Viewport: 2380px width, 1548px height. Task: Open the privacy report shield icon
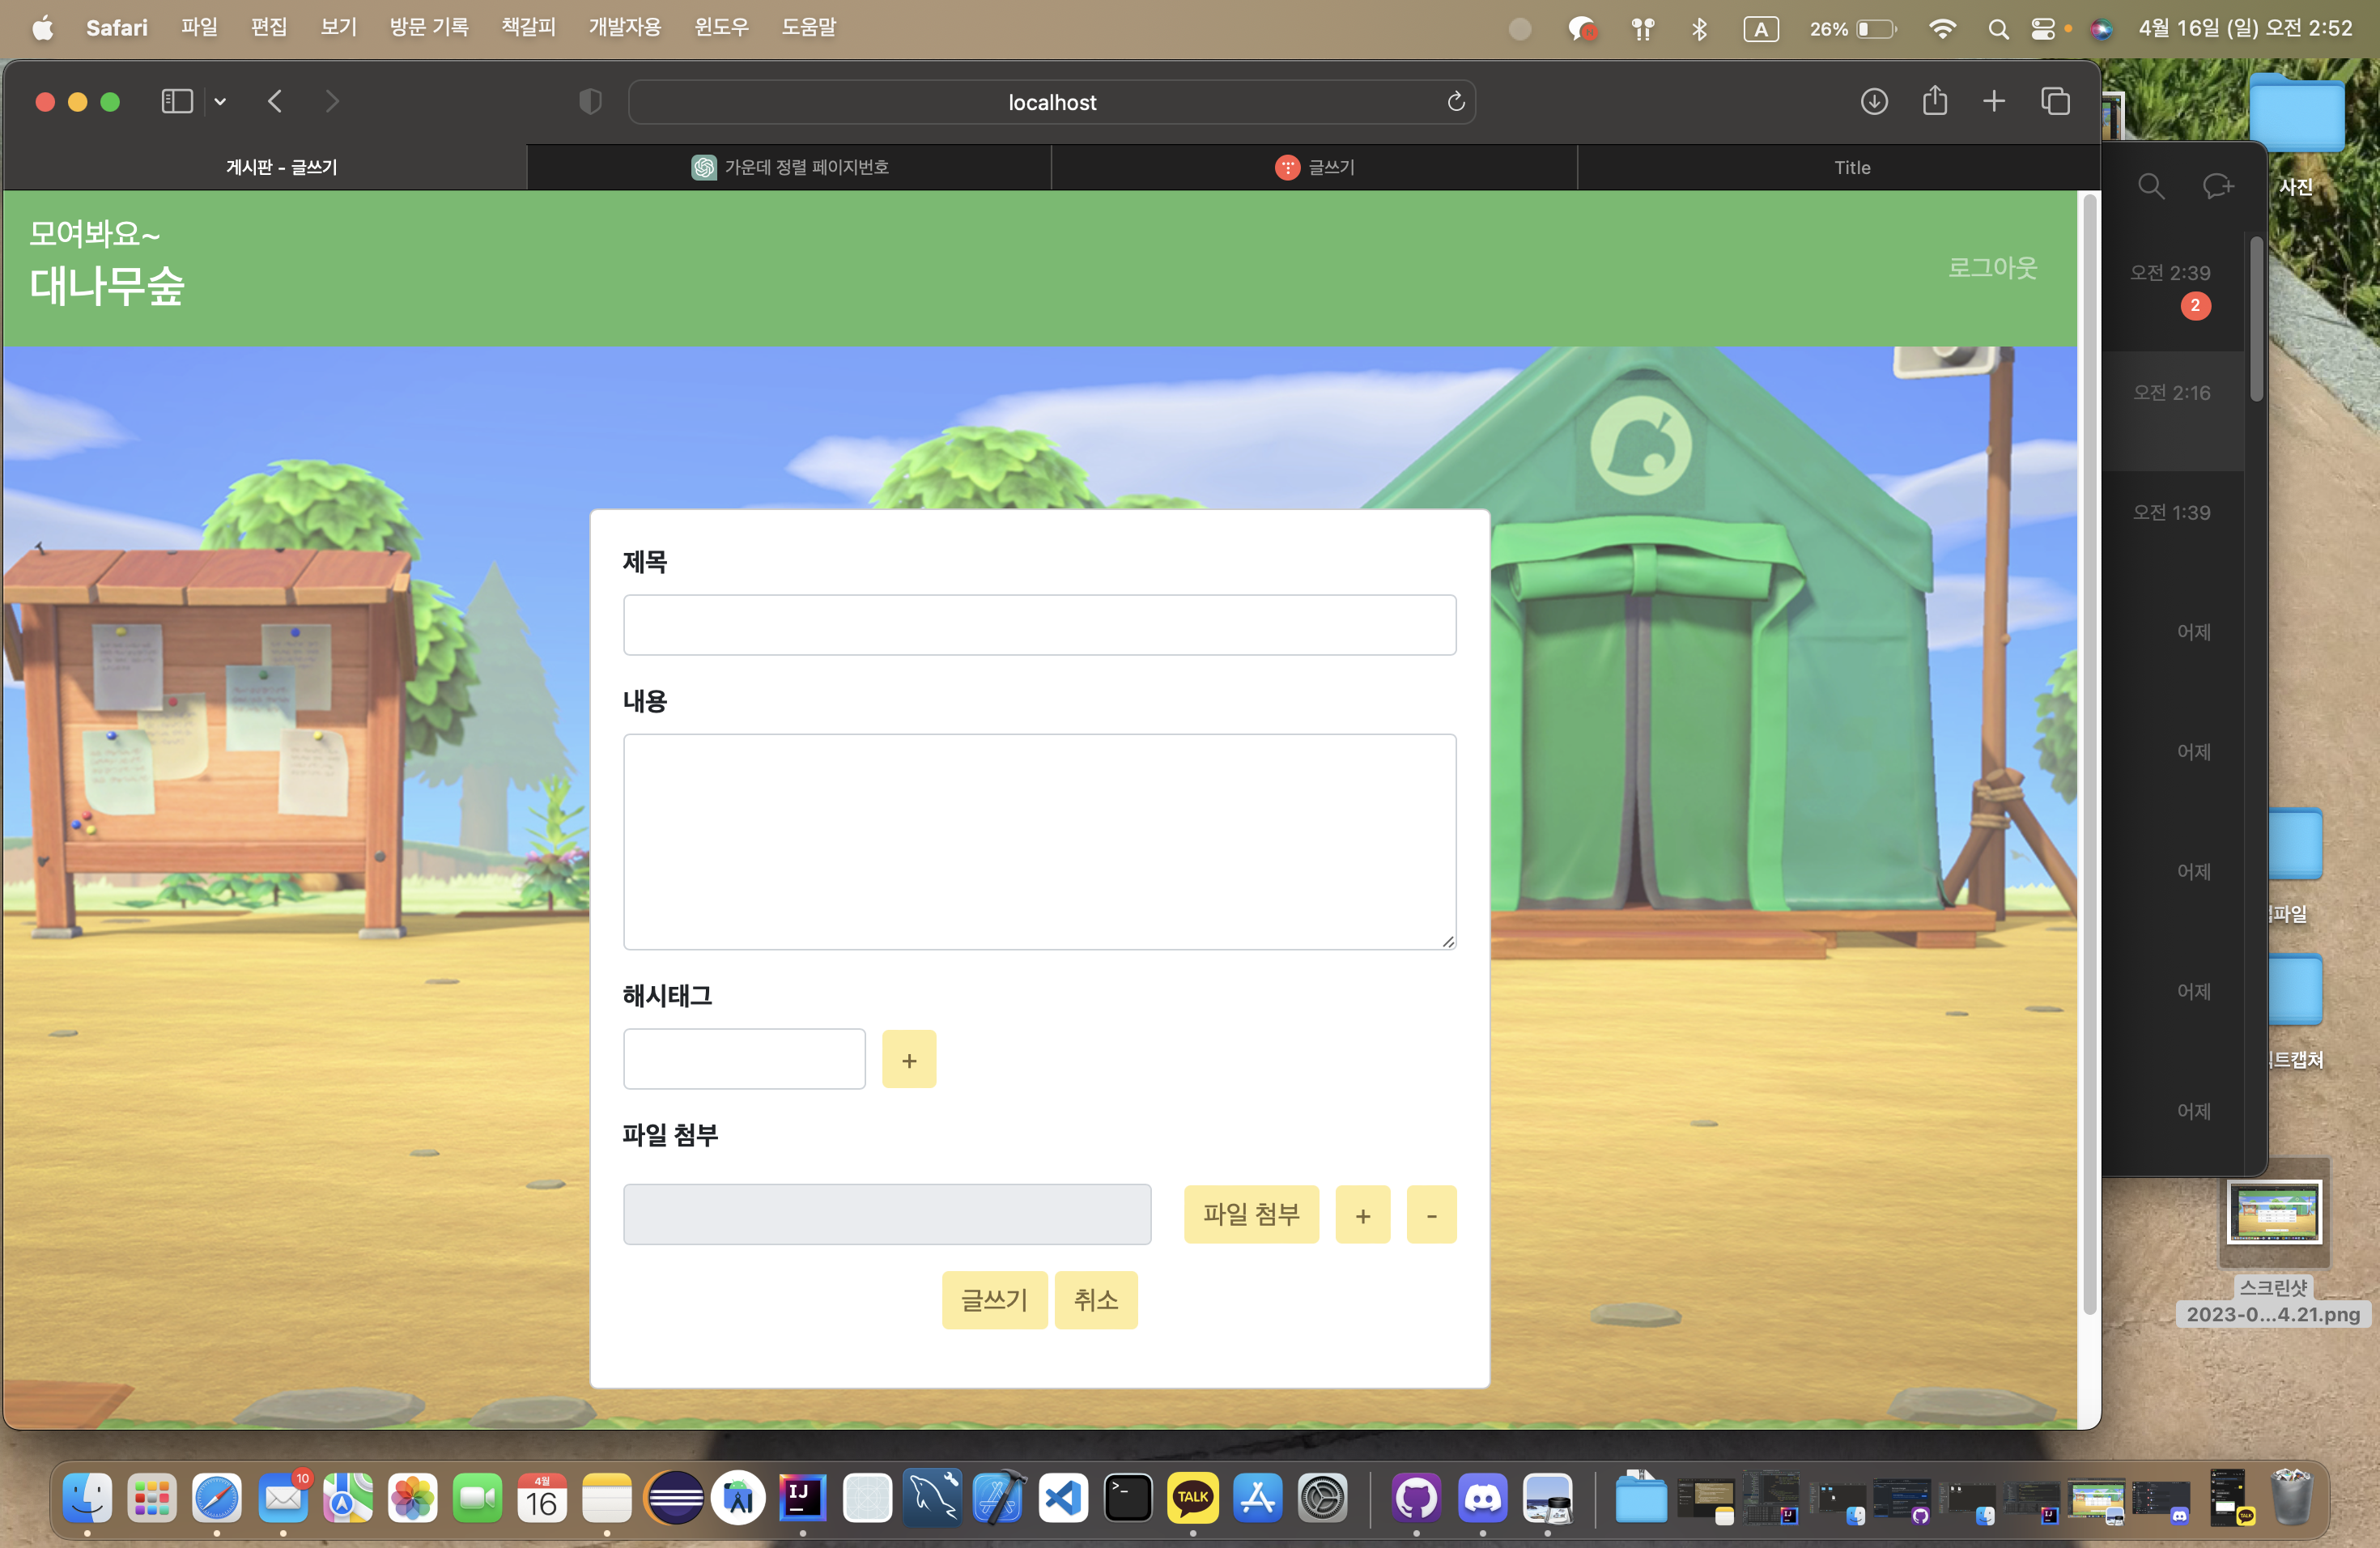[x=590, y=101]
